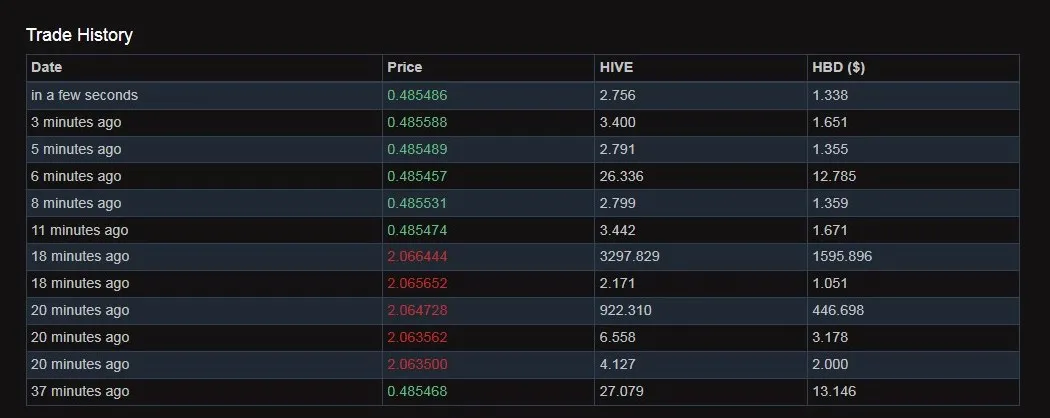The height and width of the screenshot is (418, 1050).
Task: Click the Date column header
Action: pyautogui.click(x=47, y=68)
